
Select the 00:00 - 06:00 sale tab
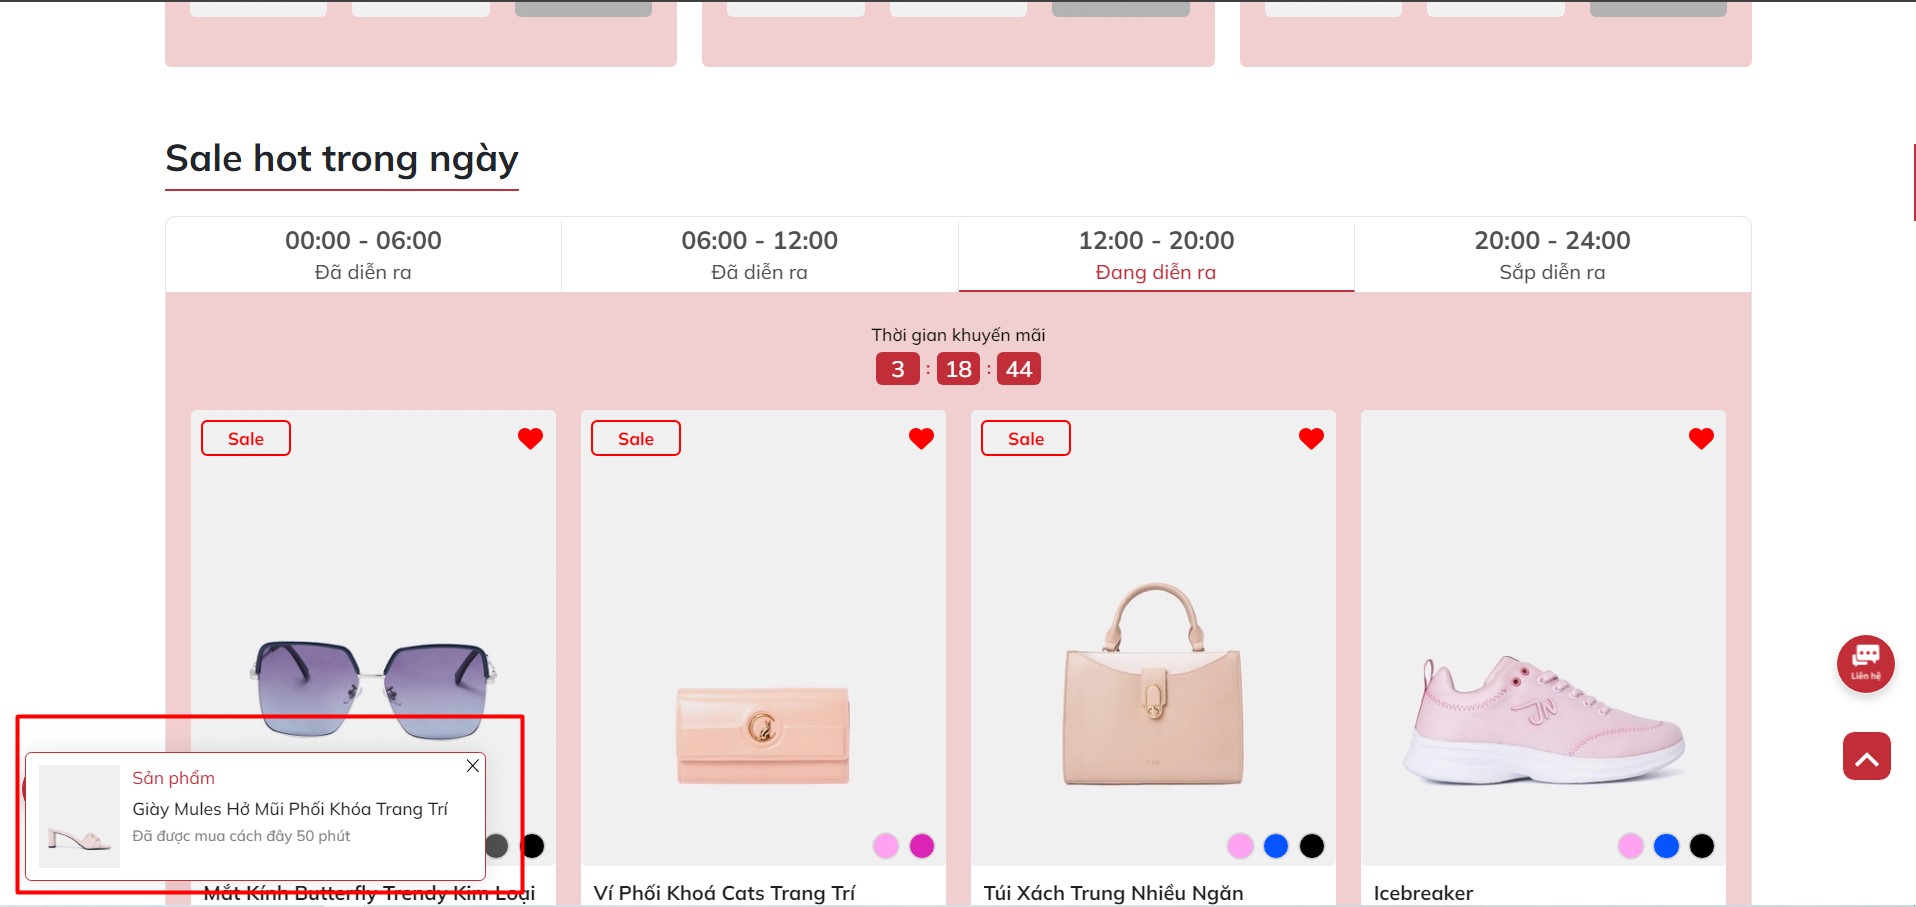(x=363, y=255)
